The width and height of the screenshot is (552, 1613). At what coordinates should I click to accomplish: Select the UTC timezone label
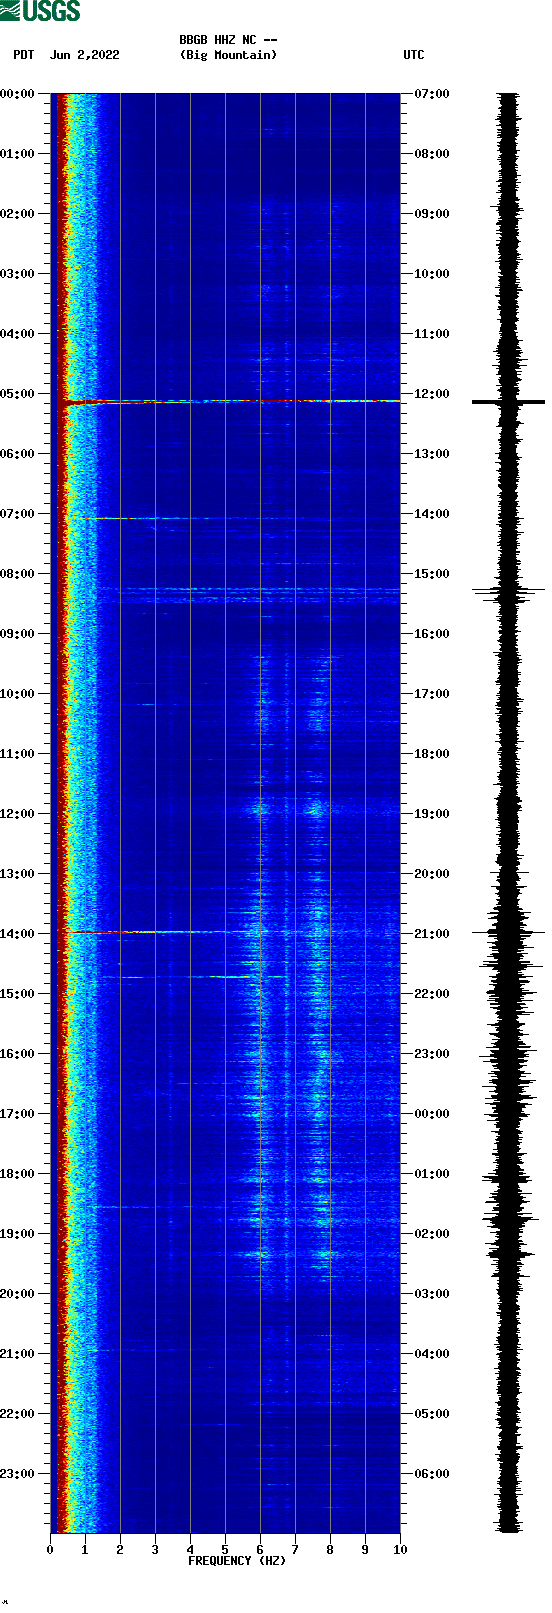[414, 55]
